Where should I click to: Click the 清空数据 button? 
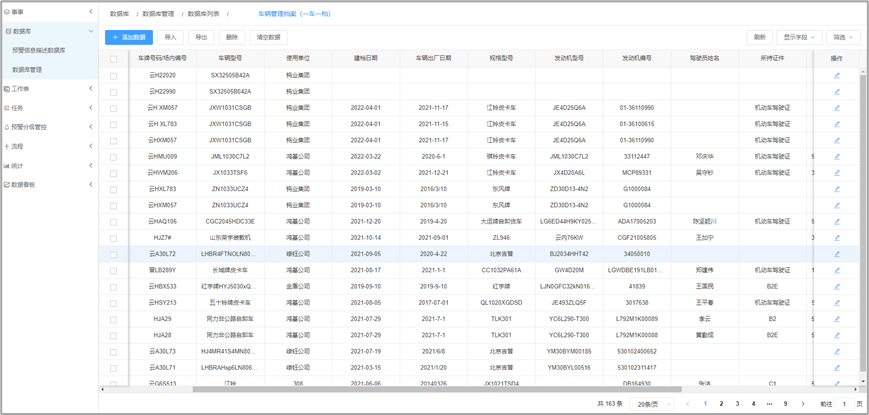click(268, 37)
